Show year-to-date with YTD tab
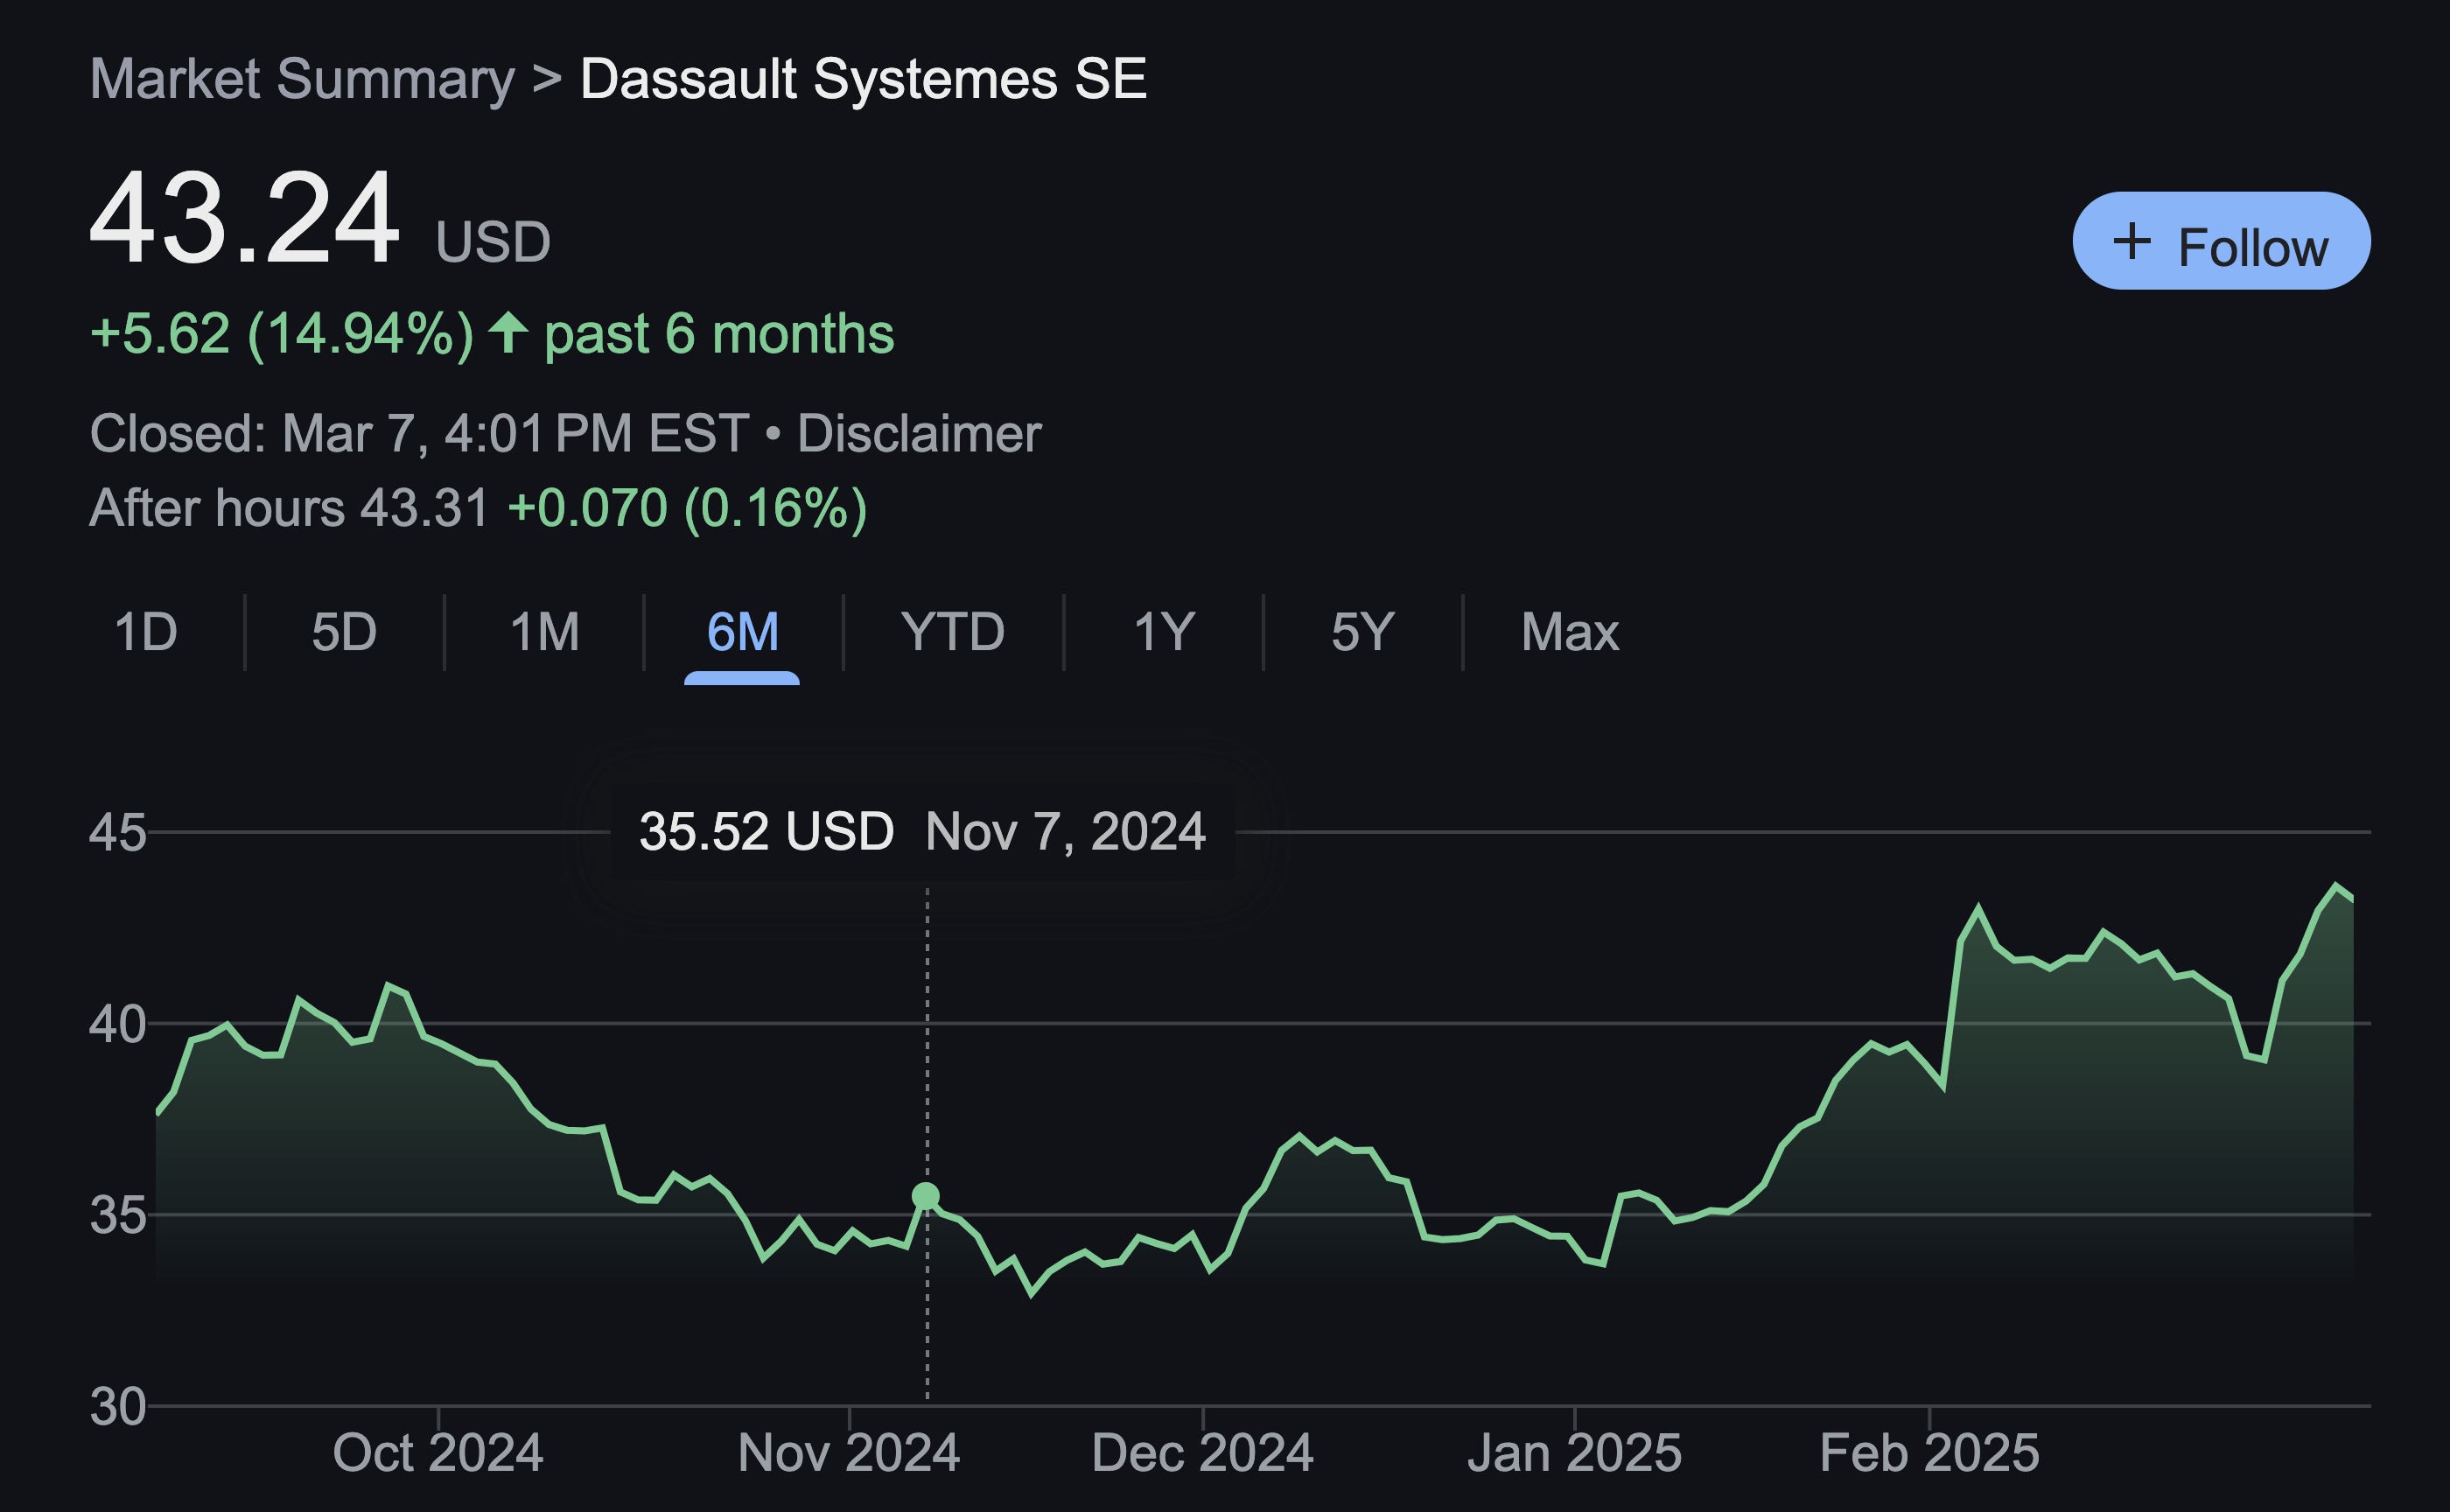This screenshot has width=2450, height=1512. 952,632
